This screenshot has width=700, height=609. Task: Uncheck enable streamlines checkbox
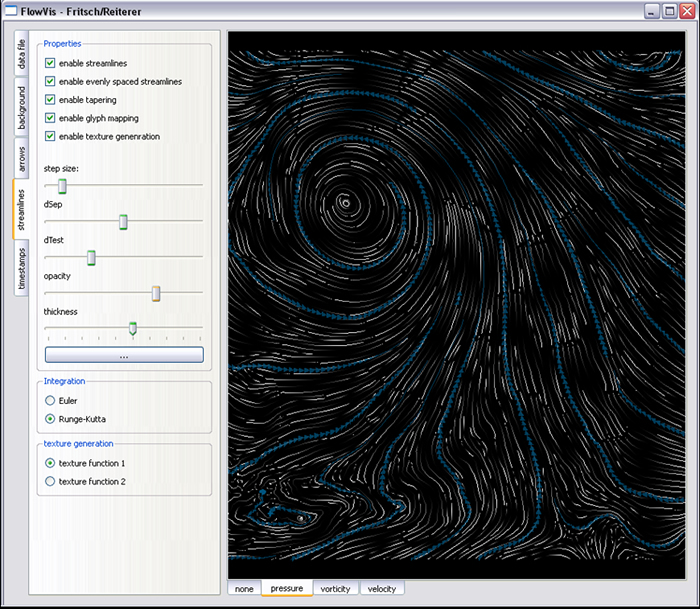click(x=50, y=64)
